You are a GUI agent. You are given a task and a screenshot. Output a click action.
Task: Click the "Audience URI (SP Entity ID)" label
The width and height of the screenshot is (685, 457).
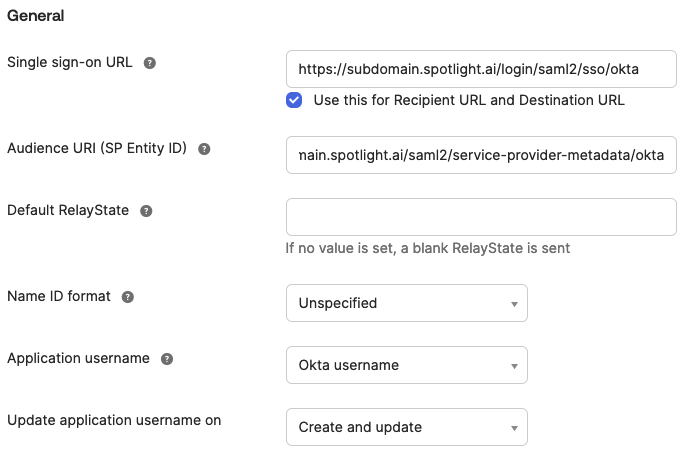[97, 149]
